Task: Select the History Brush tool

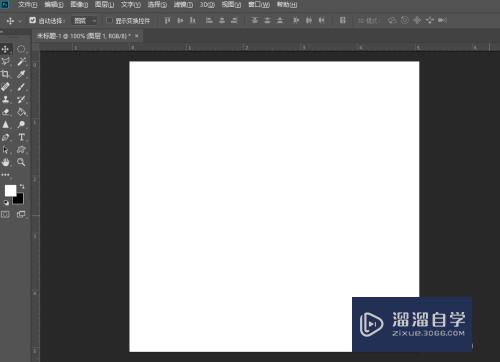Action: pyautogui.click(x=21, y=99)
